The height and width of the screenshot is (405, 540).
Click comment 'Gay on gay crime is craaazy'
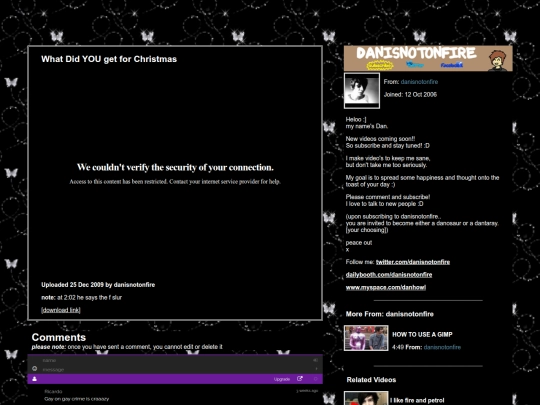pyautogui.click(x=76, y=399)
